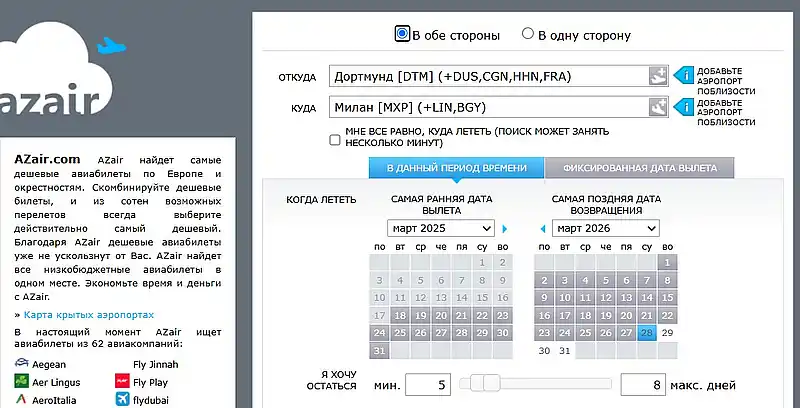
Task: Select 24 in the март 2025 calendar
Action: (379, 333)
